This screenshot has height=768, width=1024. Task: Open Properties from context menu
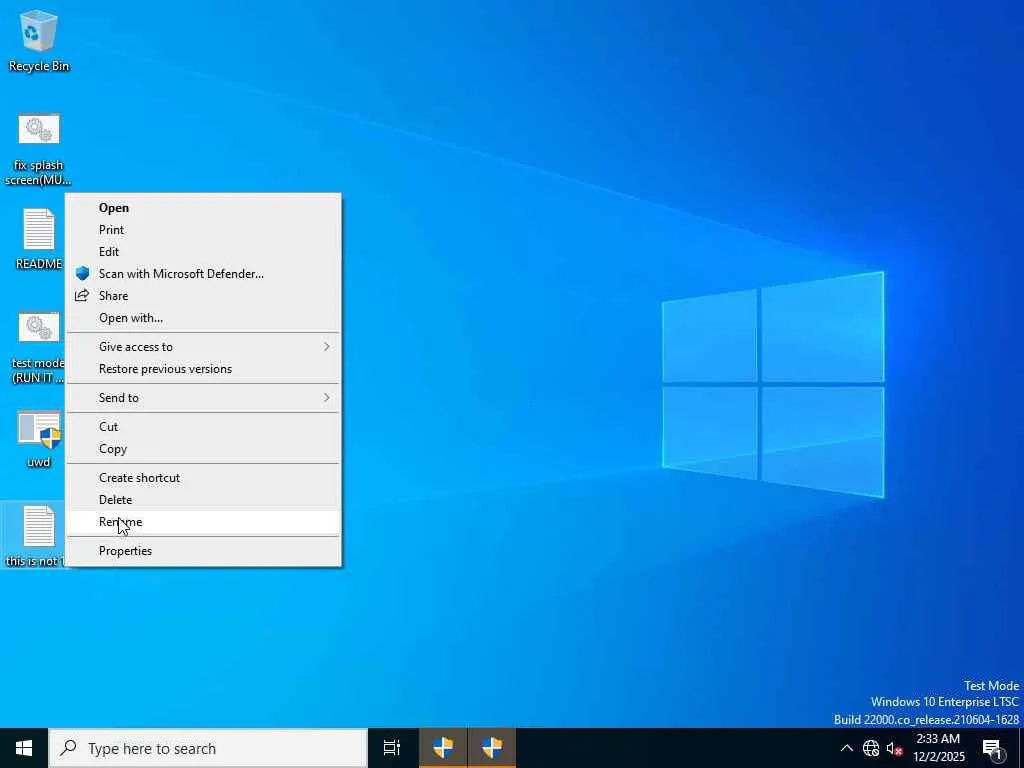tap(203, 551)
